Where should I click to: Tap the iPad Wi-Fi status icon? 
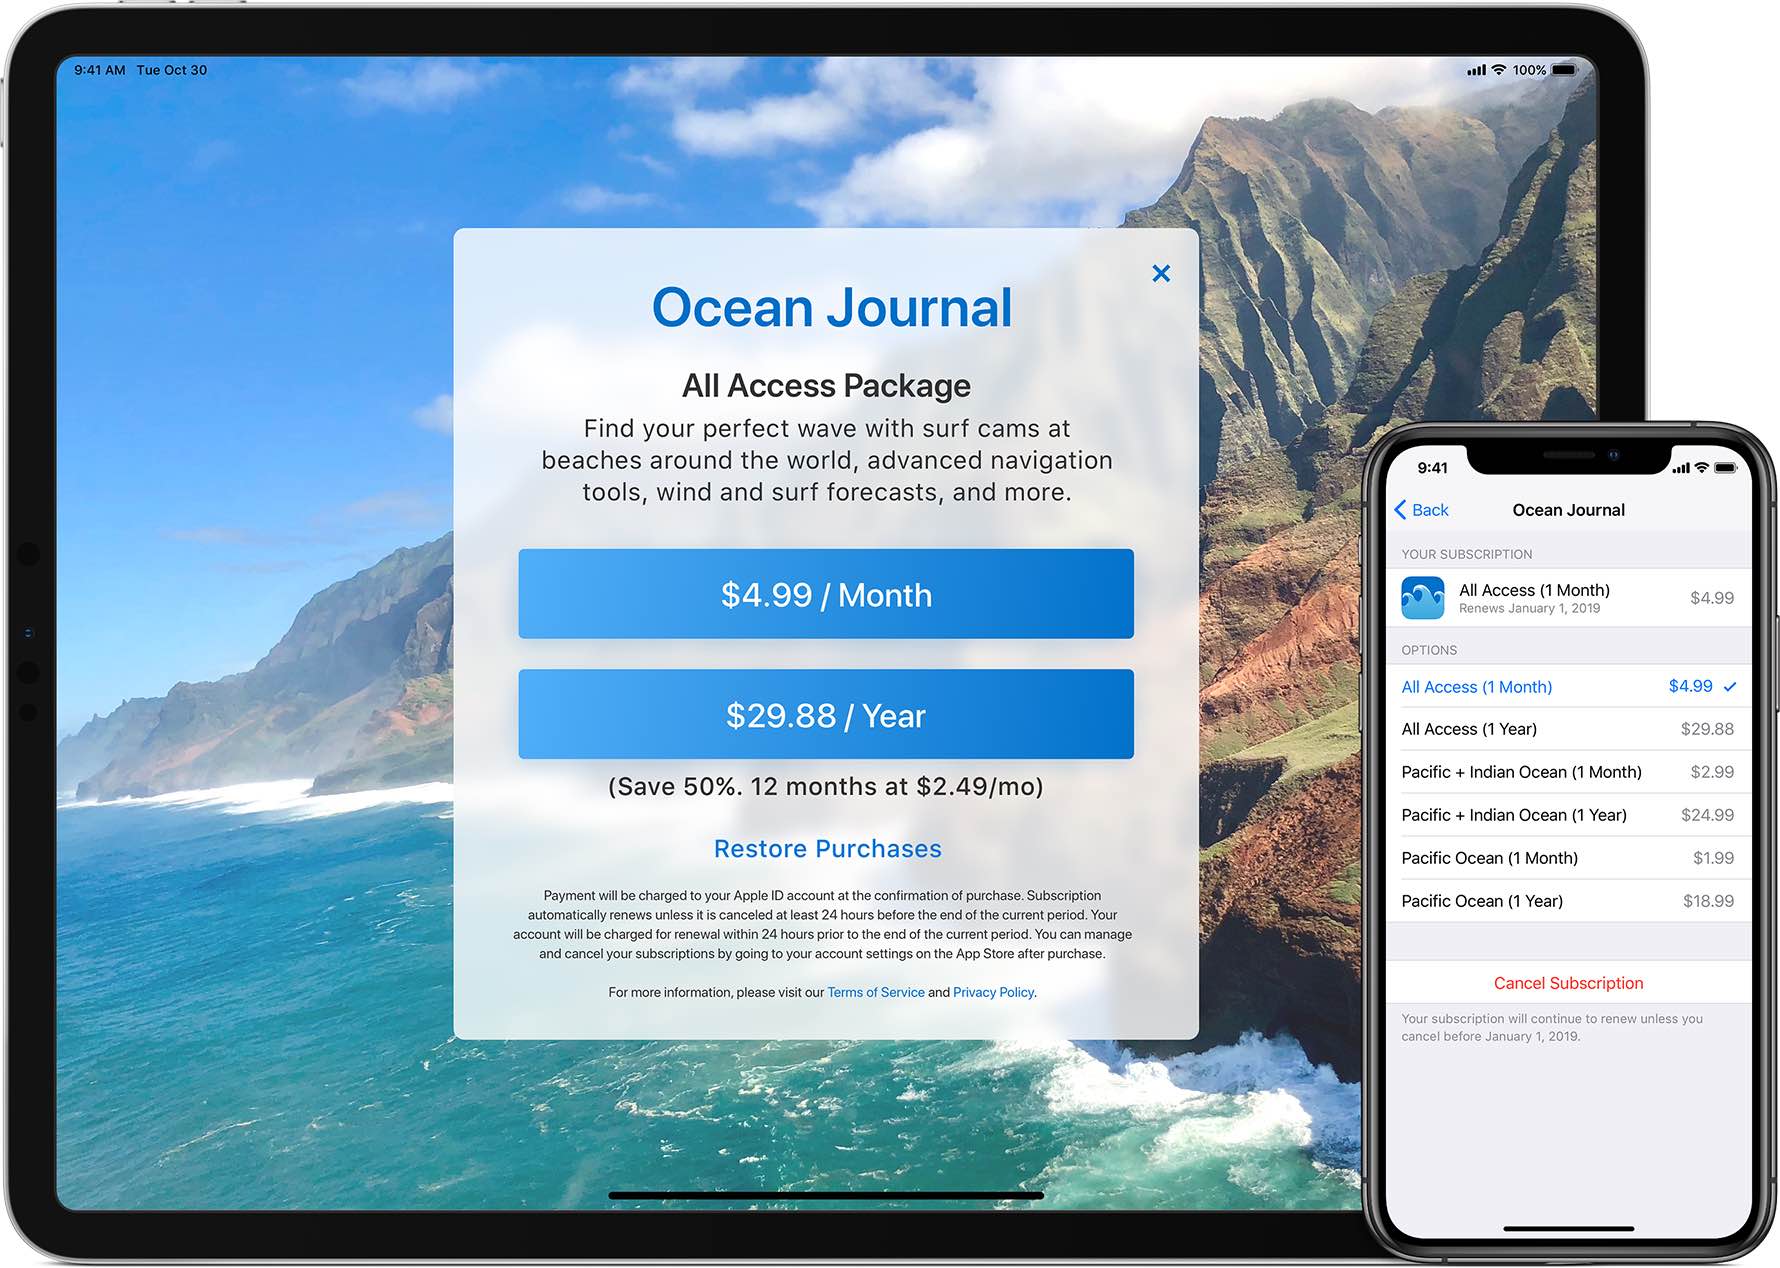1498,70
